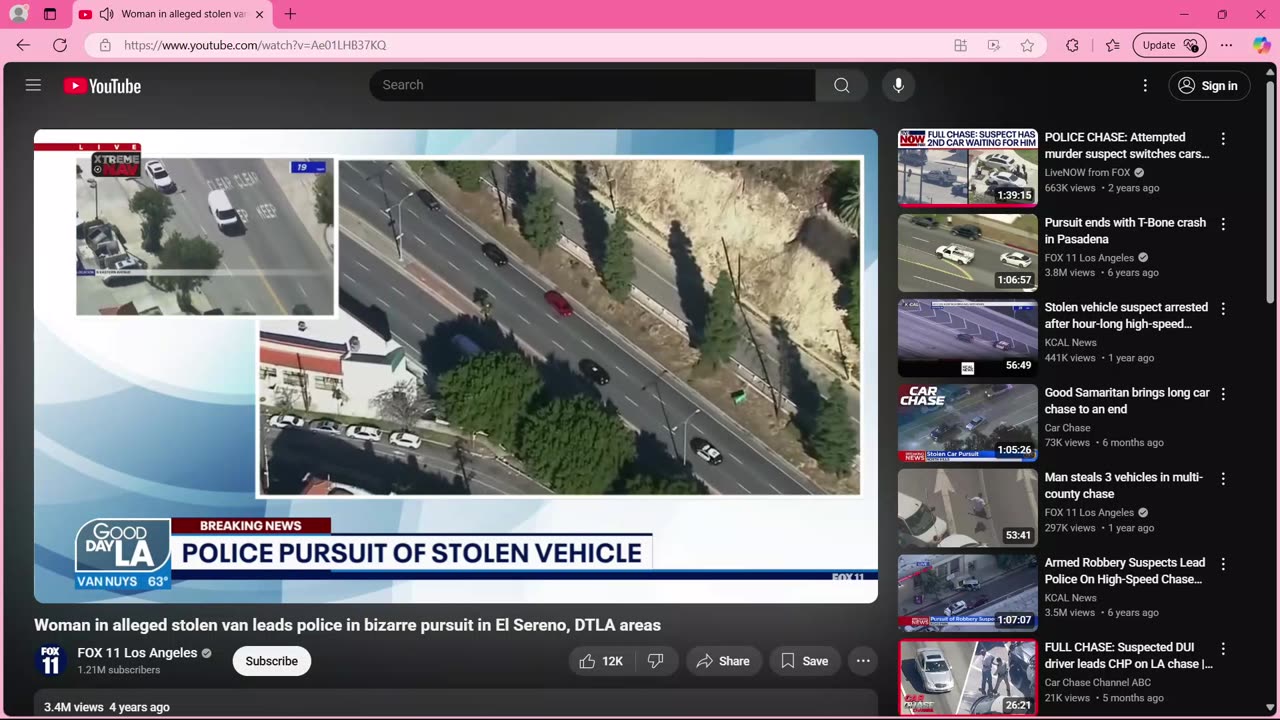View site information lock icon
The image size is (1280, 720).
104,45
